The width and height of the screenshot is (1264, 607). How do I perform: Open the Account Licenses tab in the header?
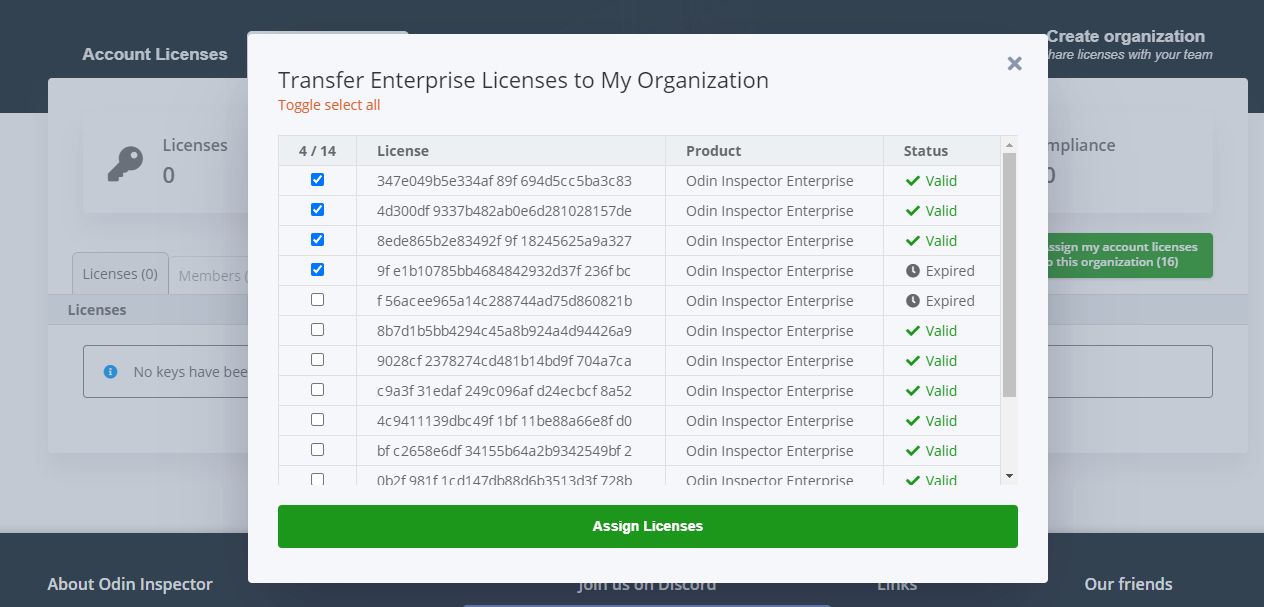[x=155, y=54]
